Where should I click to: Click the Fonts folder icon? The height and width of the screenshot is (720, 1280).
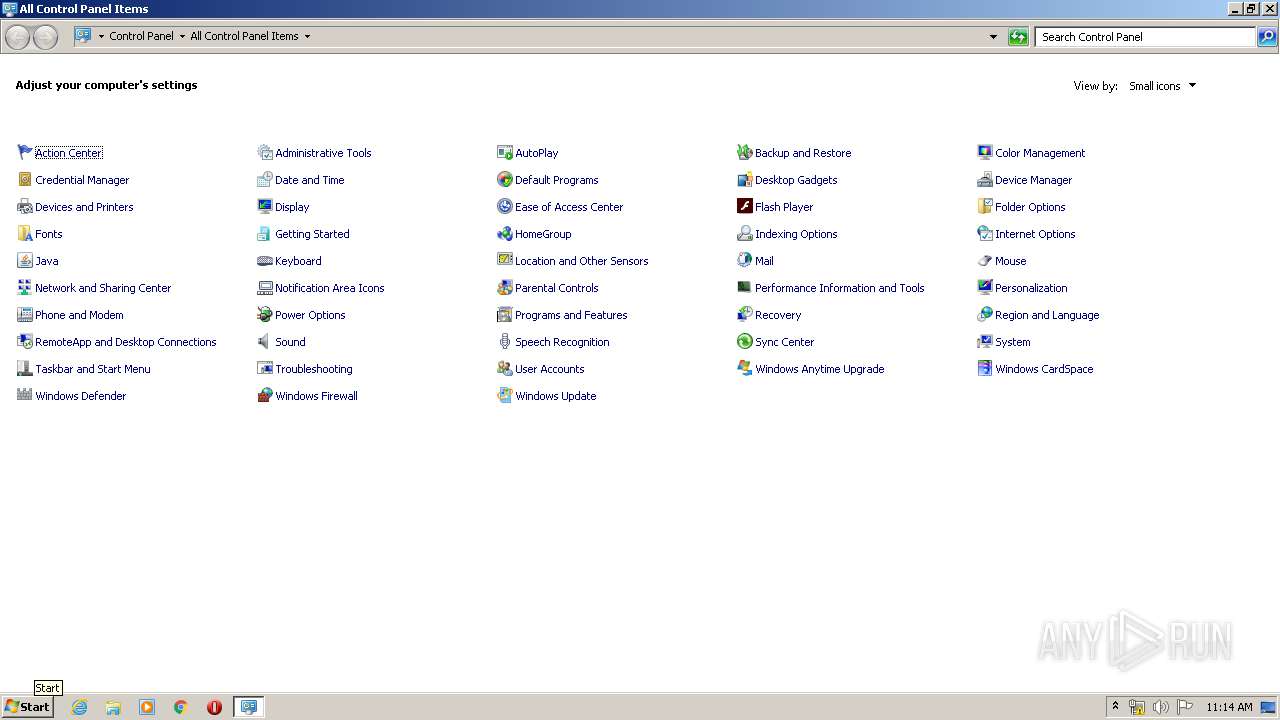[25, 234]
